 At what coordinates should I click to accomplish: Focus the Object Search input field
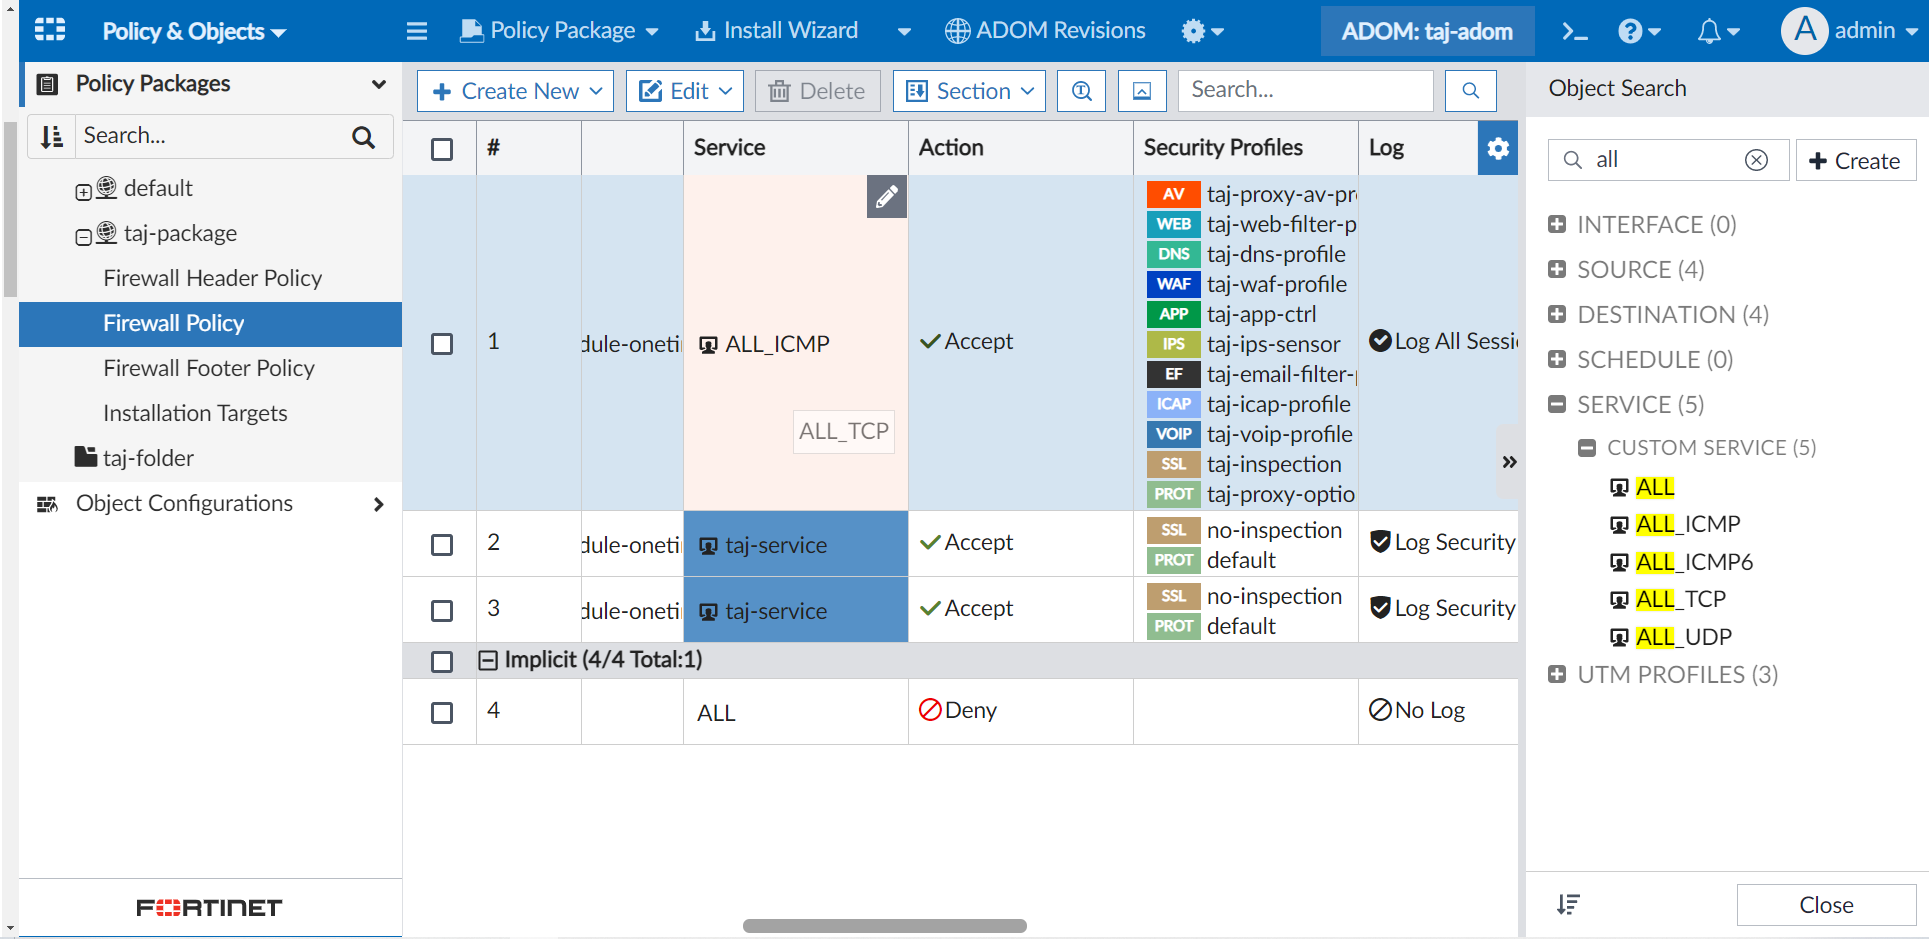click(1668, 160)
